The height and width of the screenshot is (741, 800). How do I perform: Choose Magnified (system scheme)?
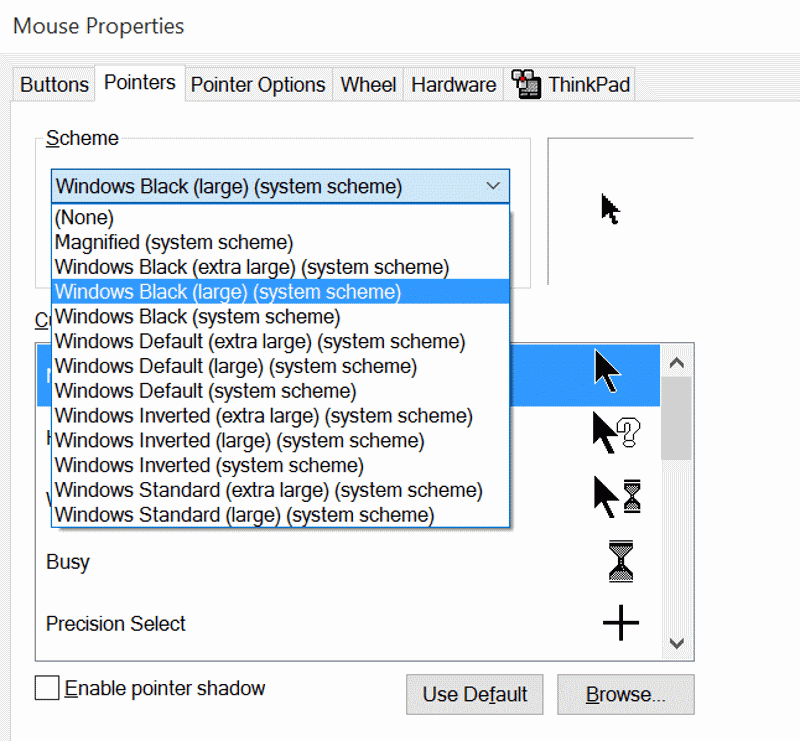[280, 242]
